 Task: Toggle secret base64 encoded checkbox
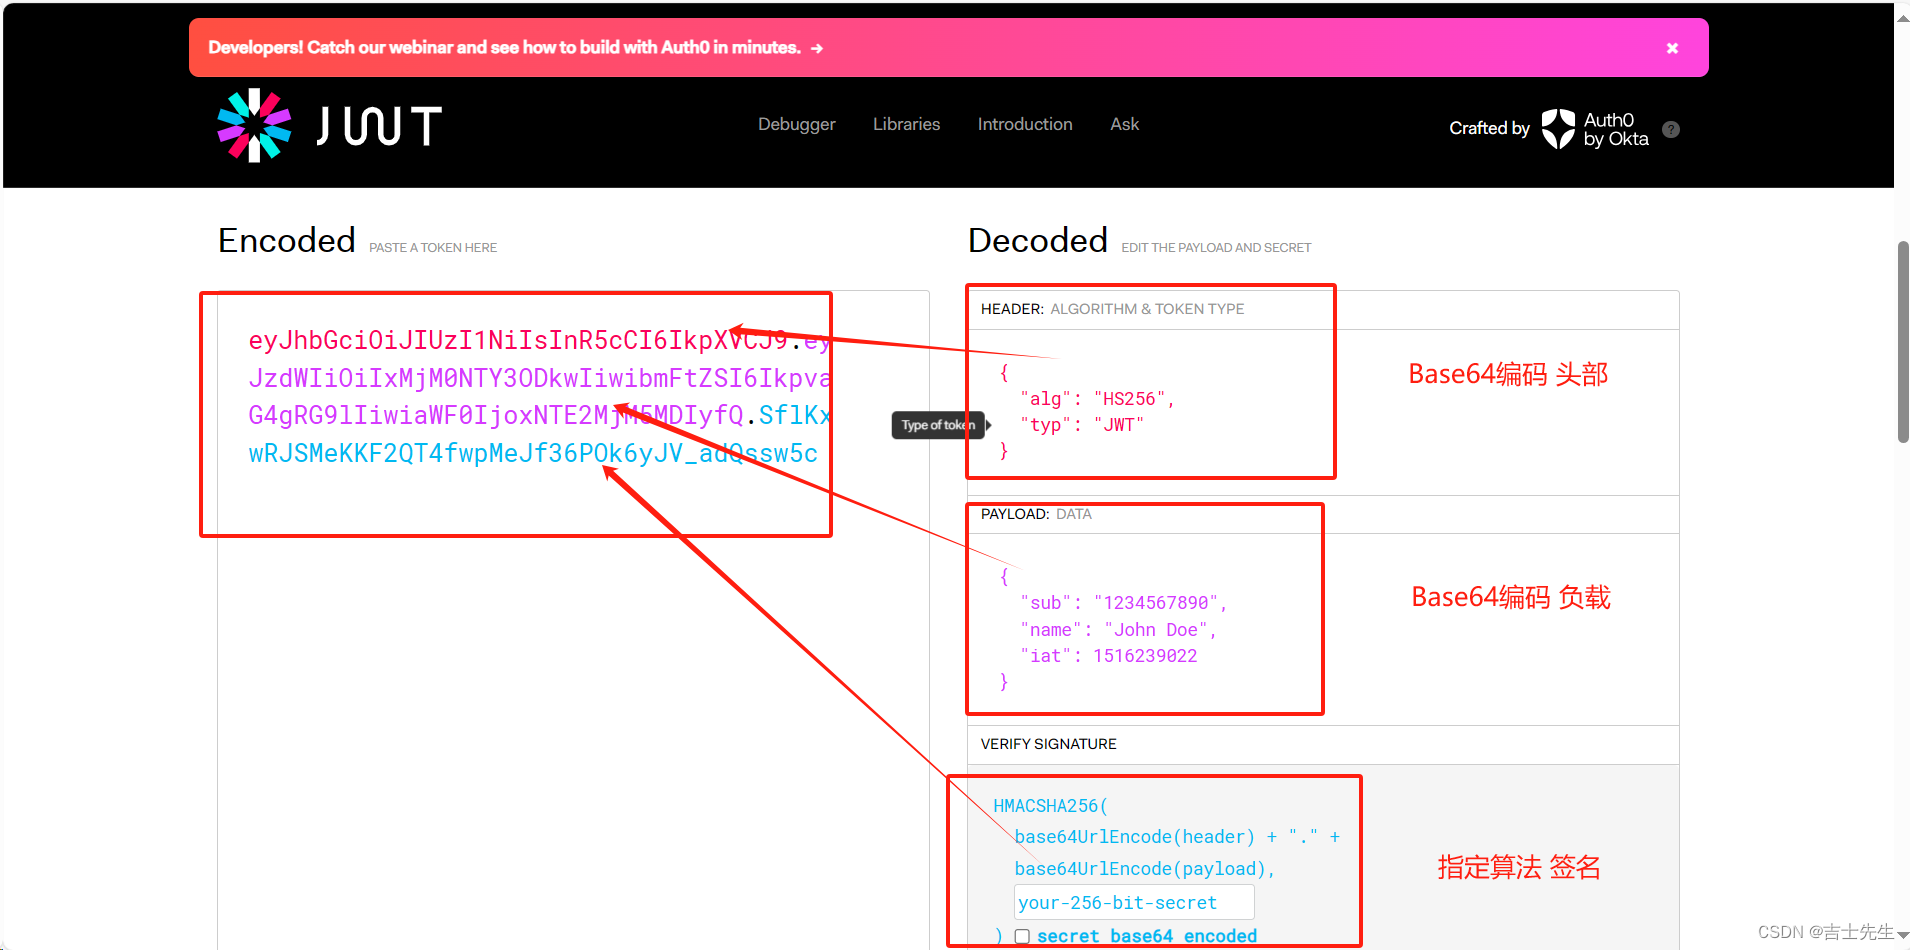click(x=1022, y=937)
